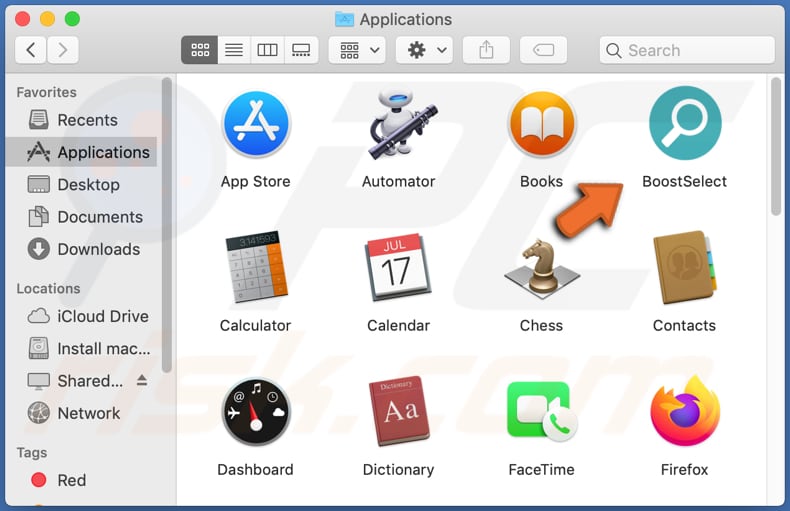Viewport: 790px width, 511px height.
Task: Open Network in the sidebar
Action: point(81,413)
